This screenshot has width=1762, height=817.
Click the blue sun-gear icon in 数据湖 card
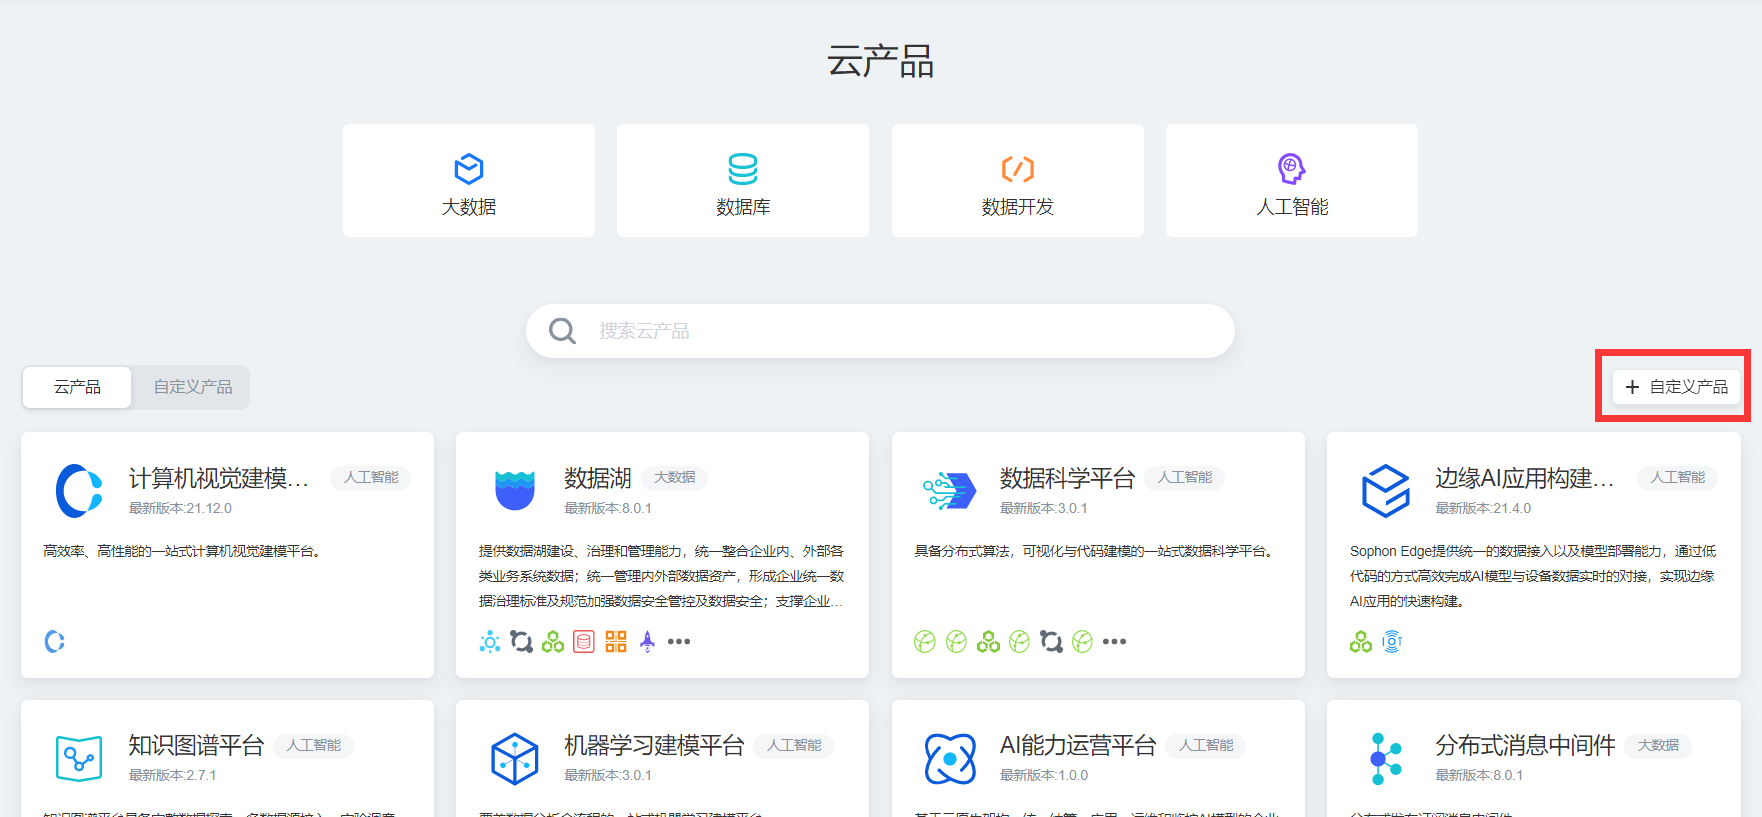[x=490, y=642]
